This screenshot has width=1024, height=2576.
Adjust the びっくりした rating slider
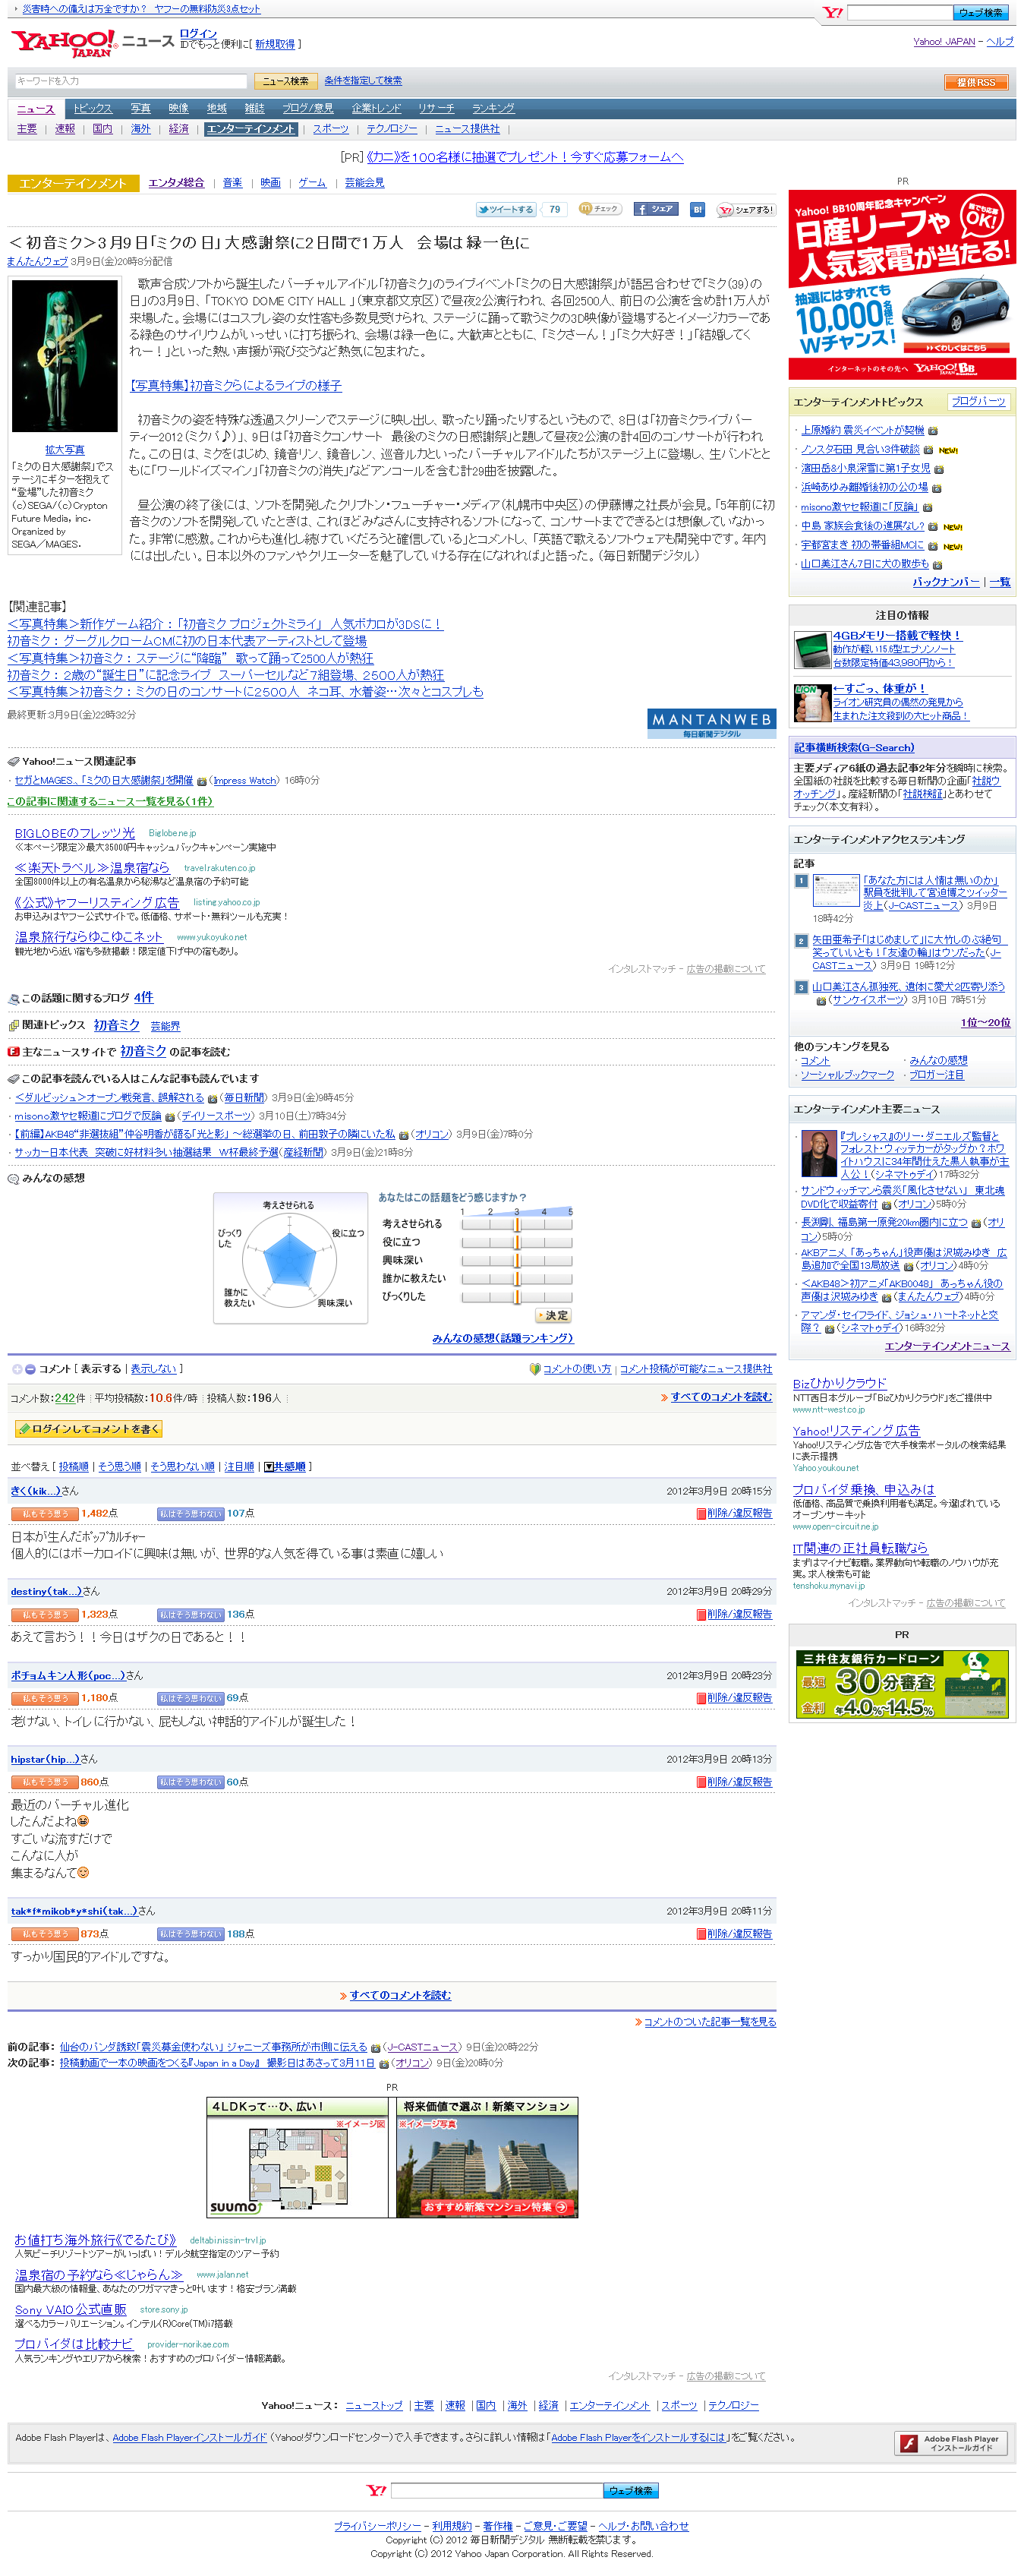pyautogui.click(x=517, y=1297)
